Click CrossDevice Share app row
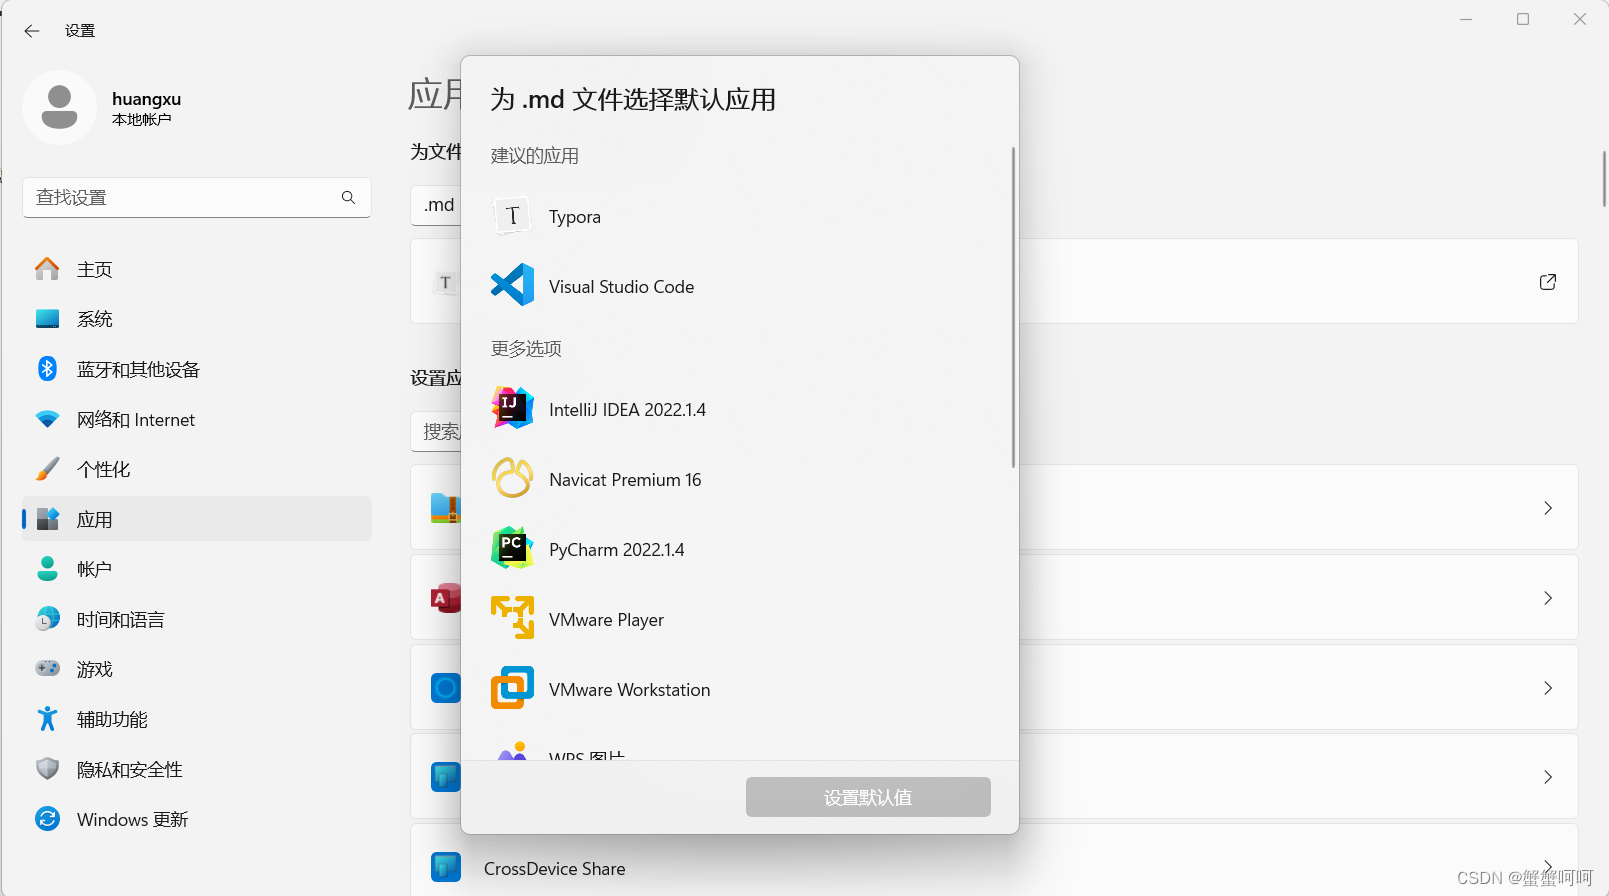The image size is (1609, 896). click(994, 860)
